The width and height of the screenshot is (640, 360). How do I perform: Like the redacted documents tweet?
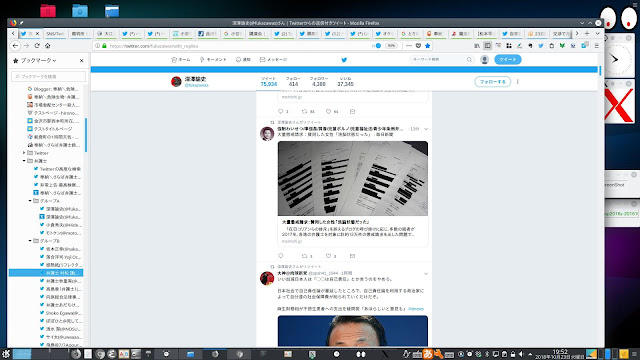pyautogui.click(x=328, y=256)
